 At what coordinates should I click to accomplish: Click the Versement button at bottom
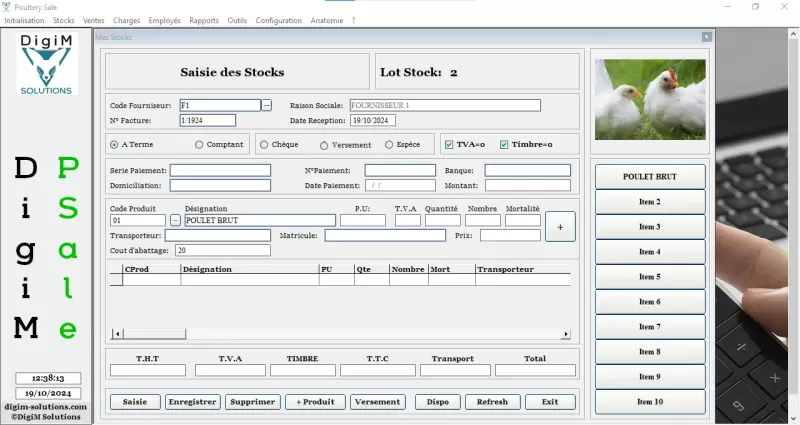377,402
